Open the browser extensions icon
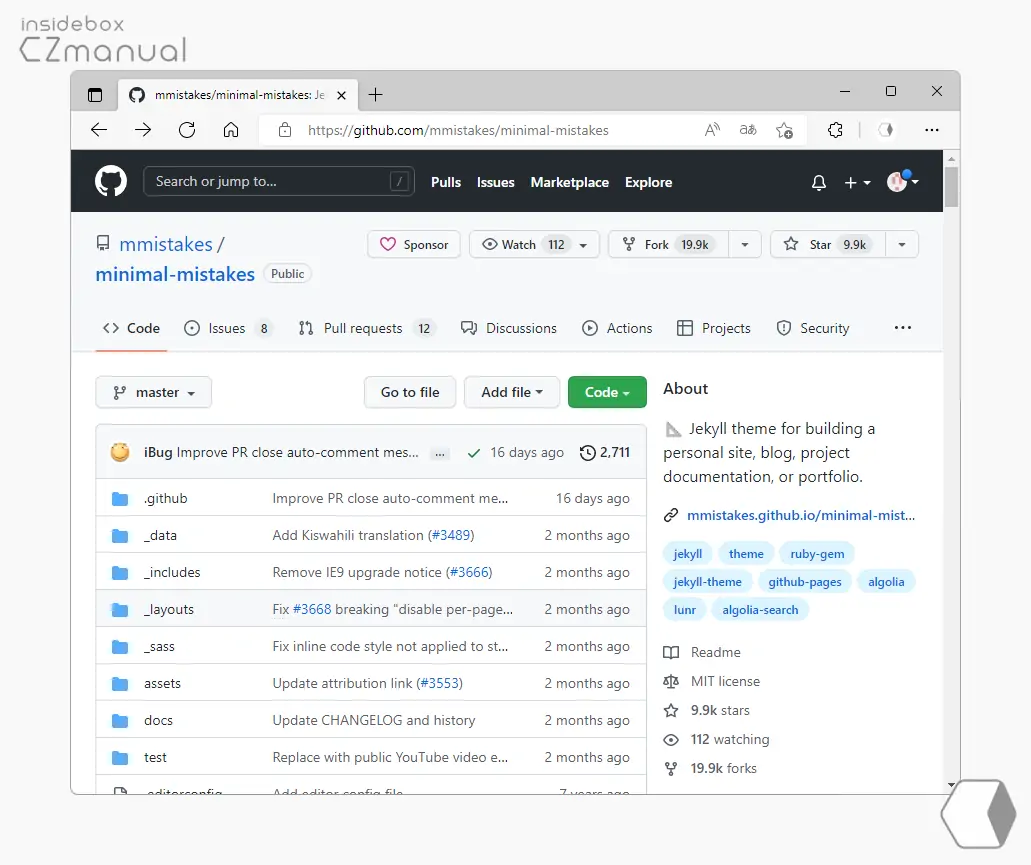Screen dimensions: 1031x865 835,129
